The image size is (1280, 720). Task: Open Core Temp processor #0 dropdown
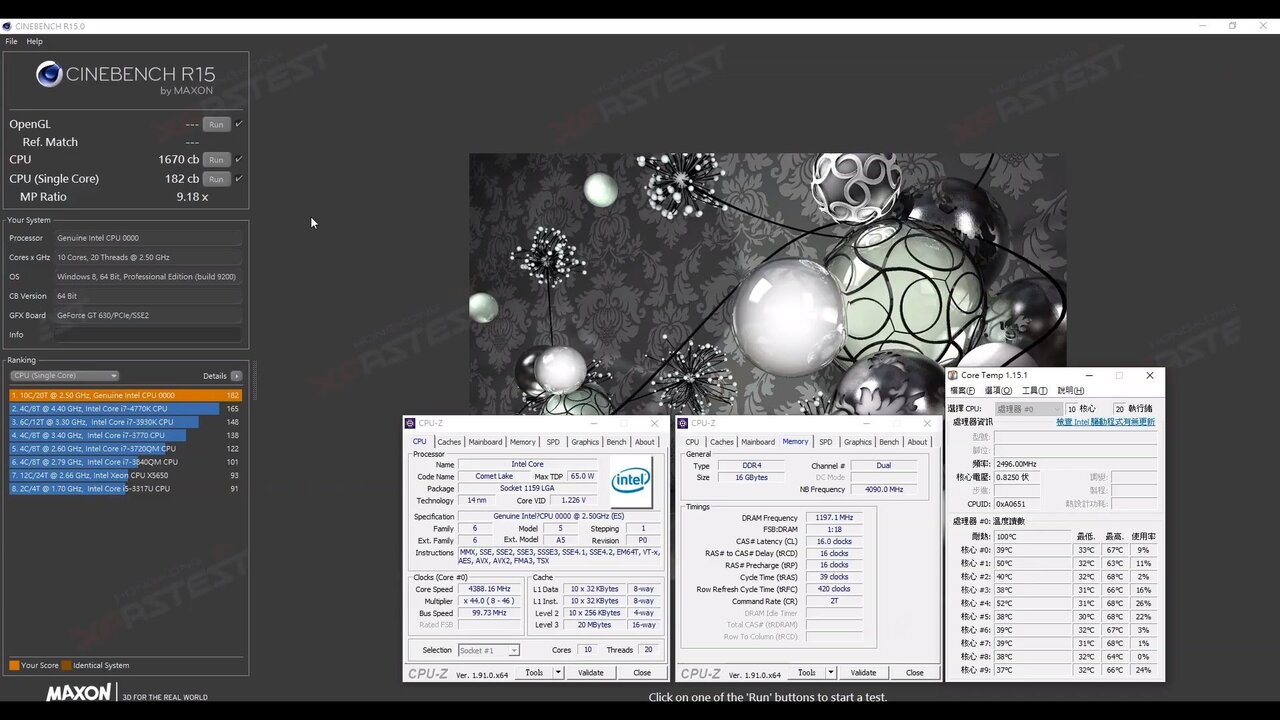[1027, 409]
